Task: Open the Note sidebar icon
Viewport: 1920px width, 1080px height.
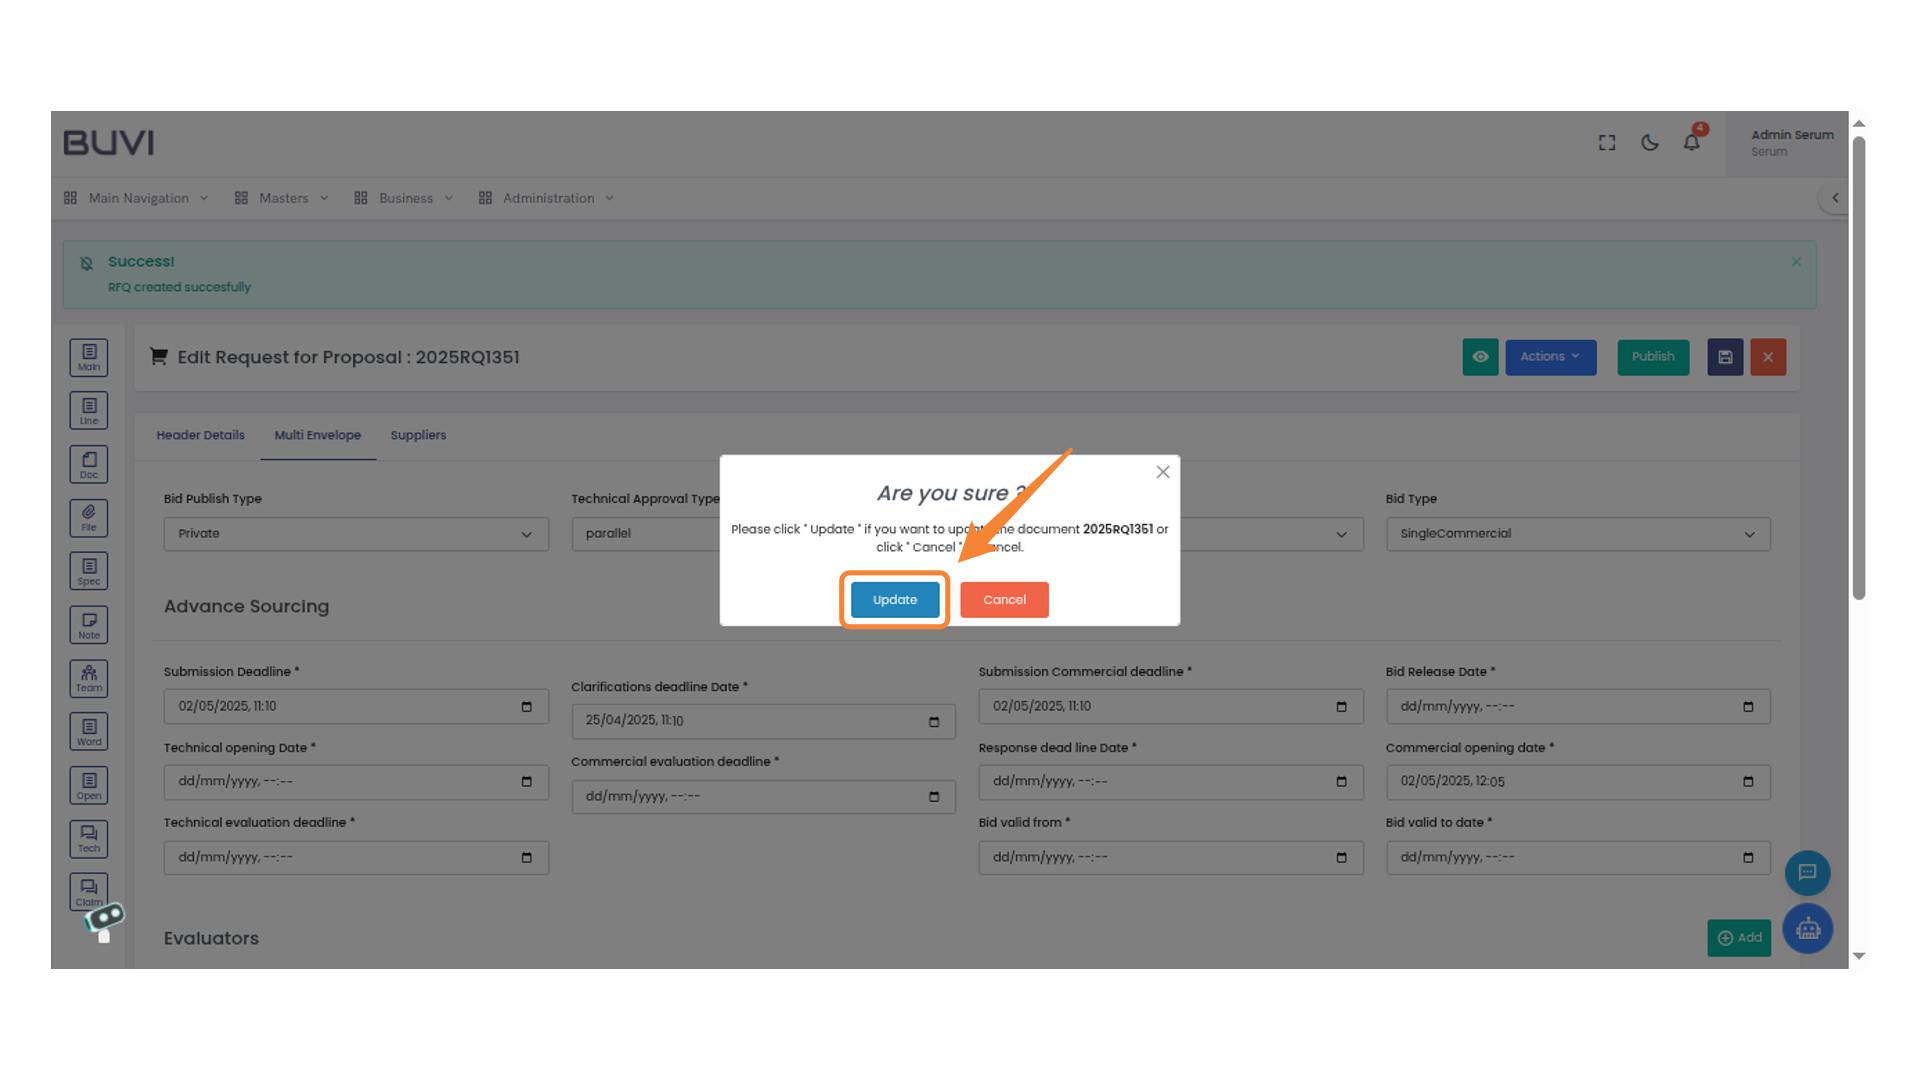Action: click(89, 625)
